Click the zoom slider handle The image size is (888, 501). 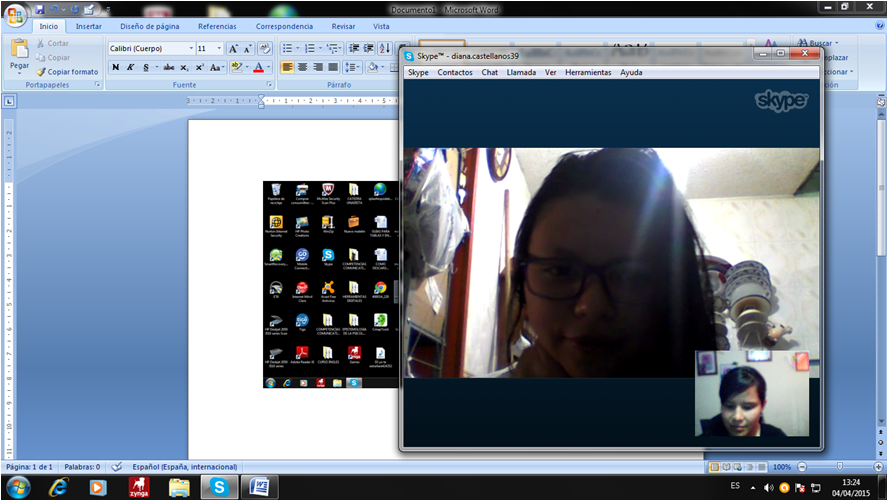tap(839, 466)
